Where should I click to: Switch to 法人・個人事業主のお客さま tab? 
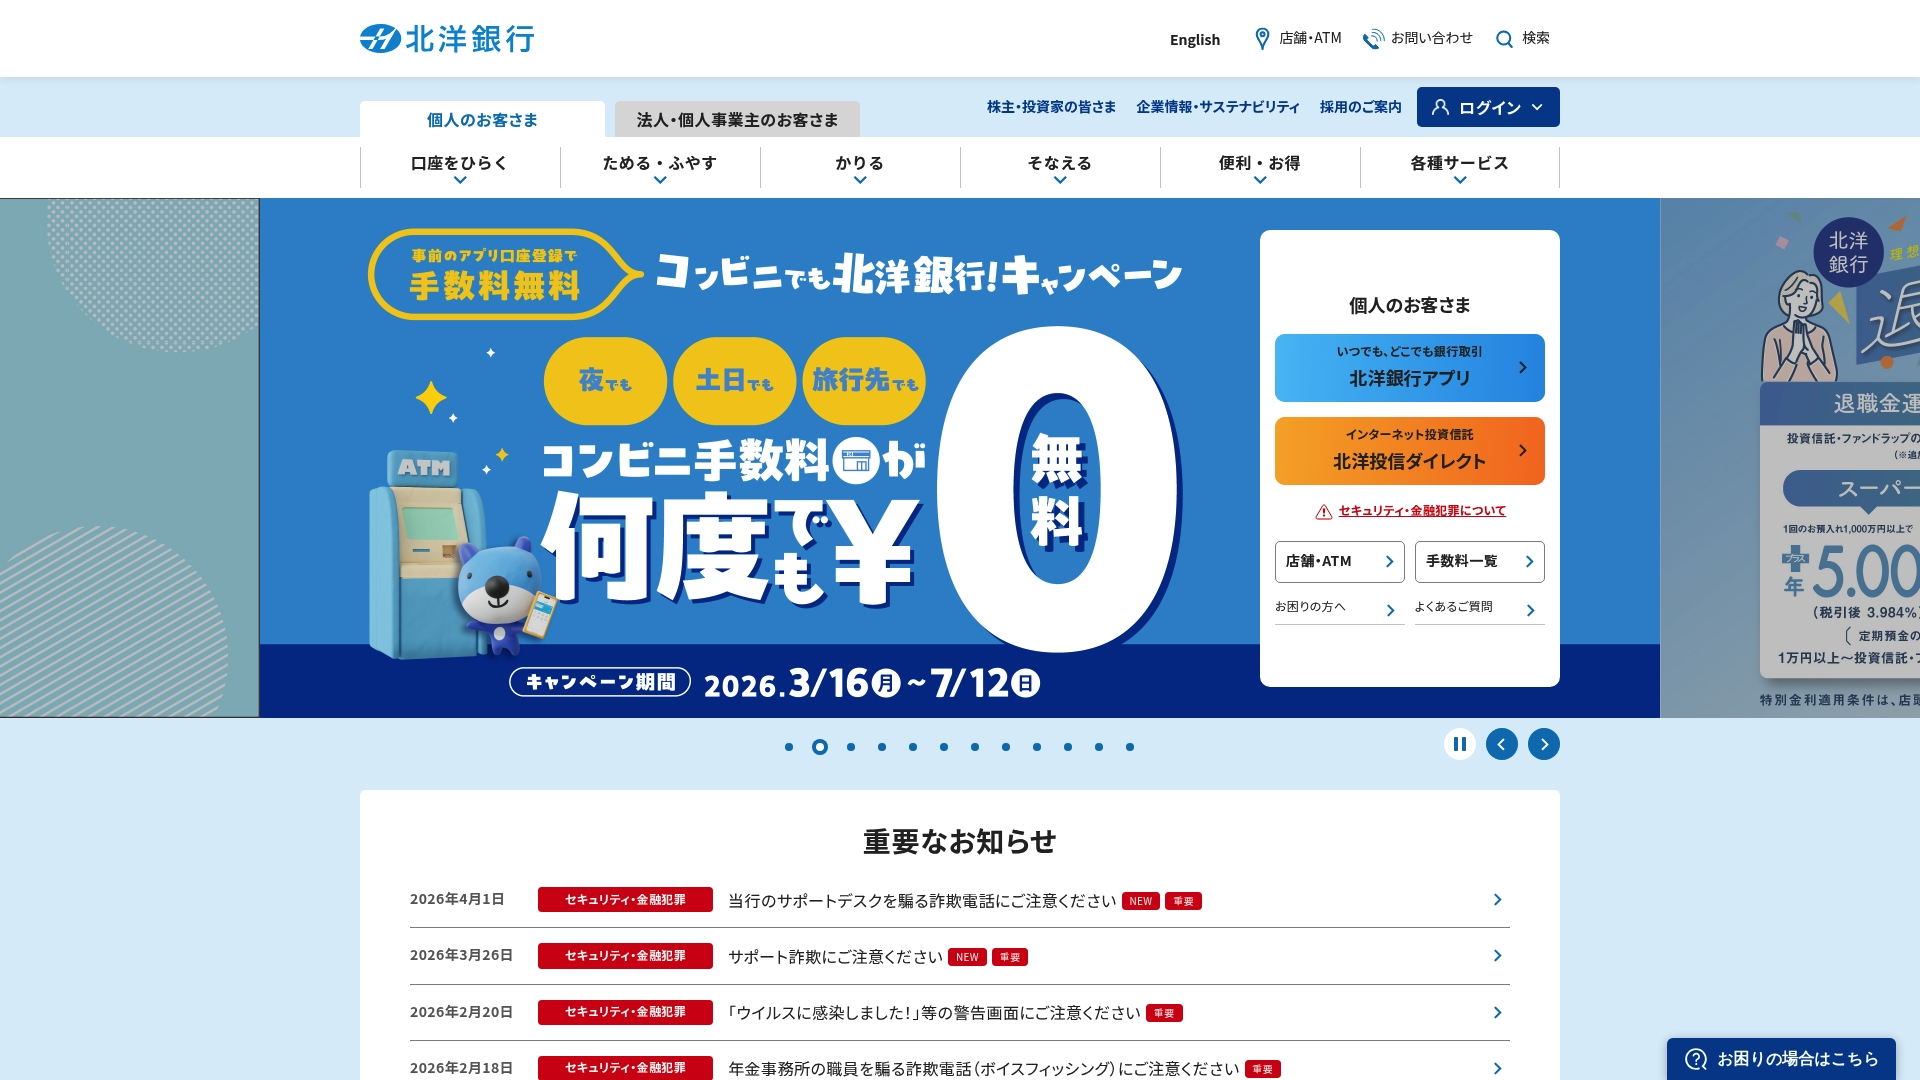point(737,119)
